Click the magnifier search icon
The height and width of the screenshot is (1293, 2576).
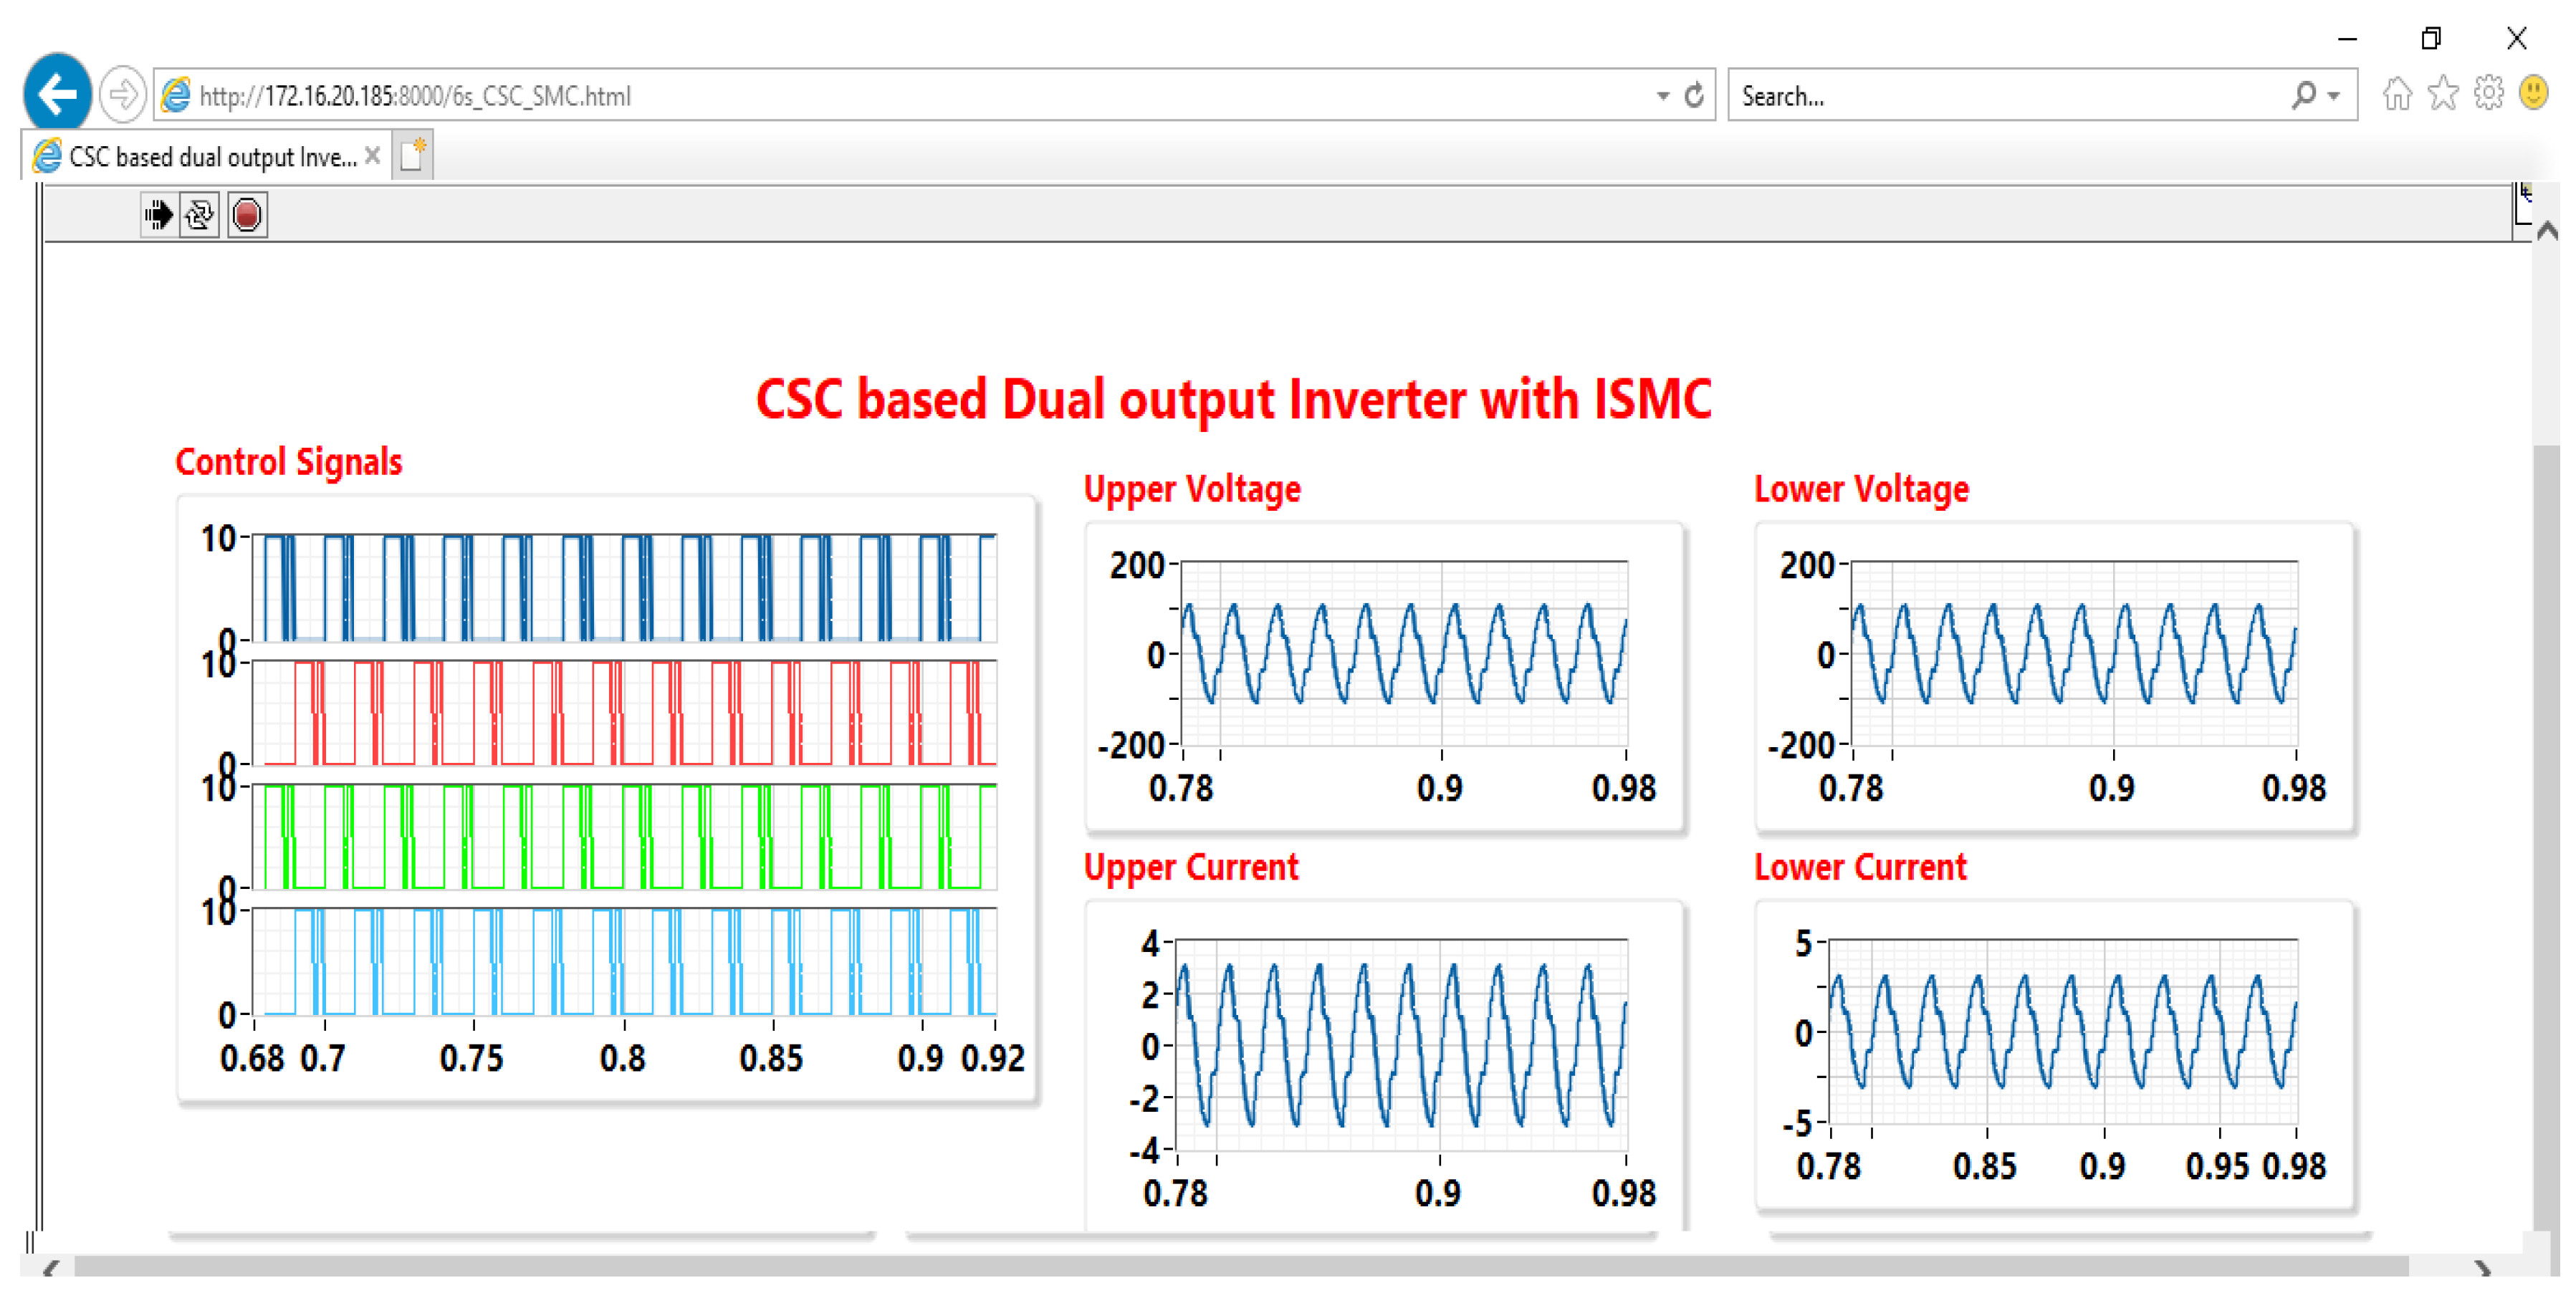2304,95
